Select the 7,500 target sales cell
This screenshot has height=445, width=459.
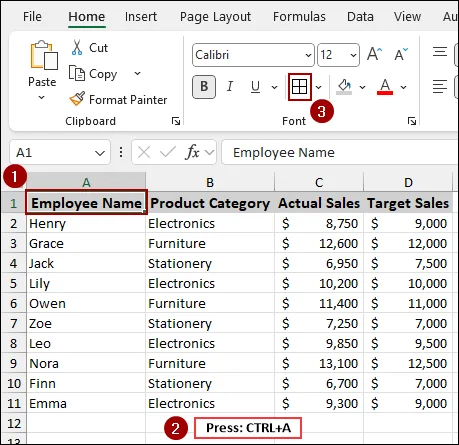coord(408,263)
